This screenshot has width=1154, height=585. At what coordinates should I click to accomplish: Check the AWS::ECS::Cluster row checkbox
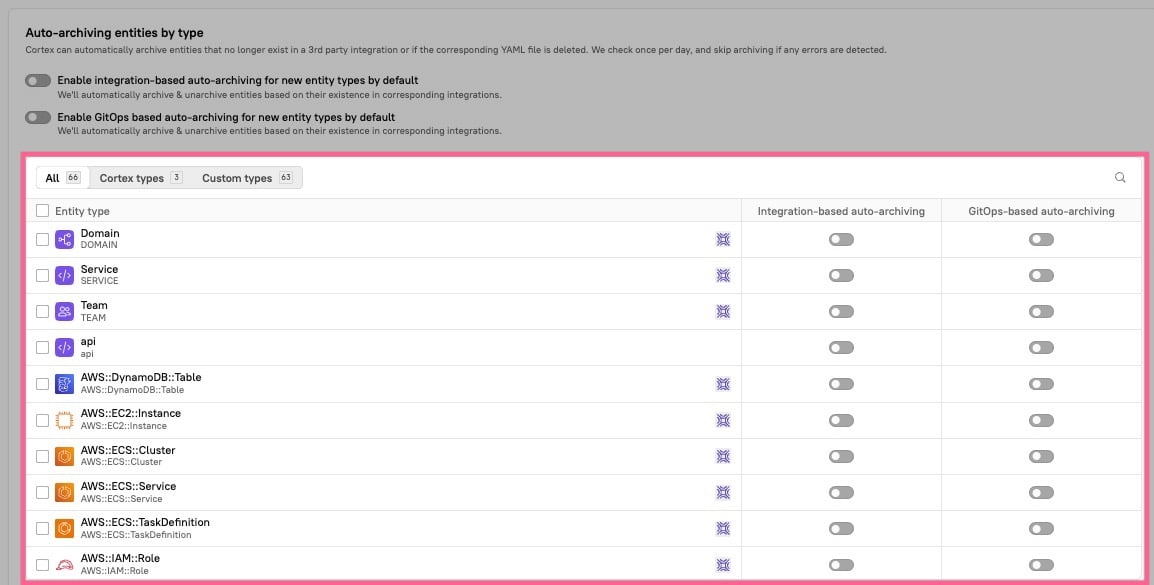(43, 456)
